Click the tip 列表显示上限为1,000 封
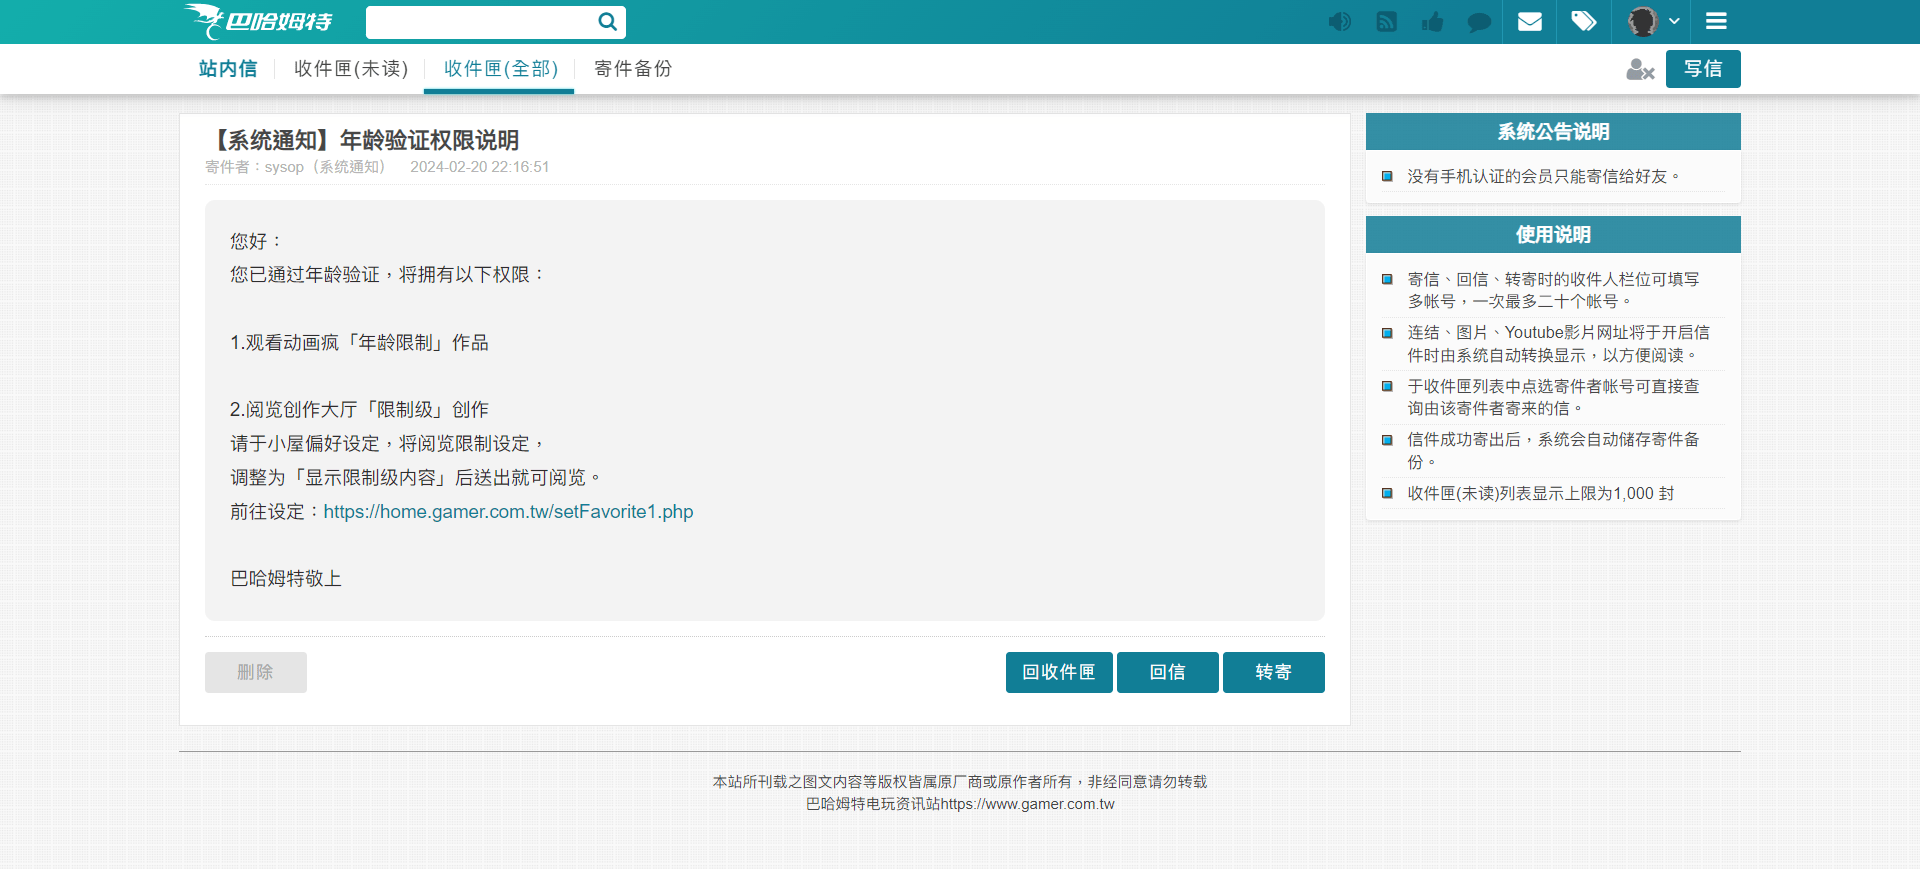Screen dimensions: 1920x869 [1540, 493]
